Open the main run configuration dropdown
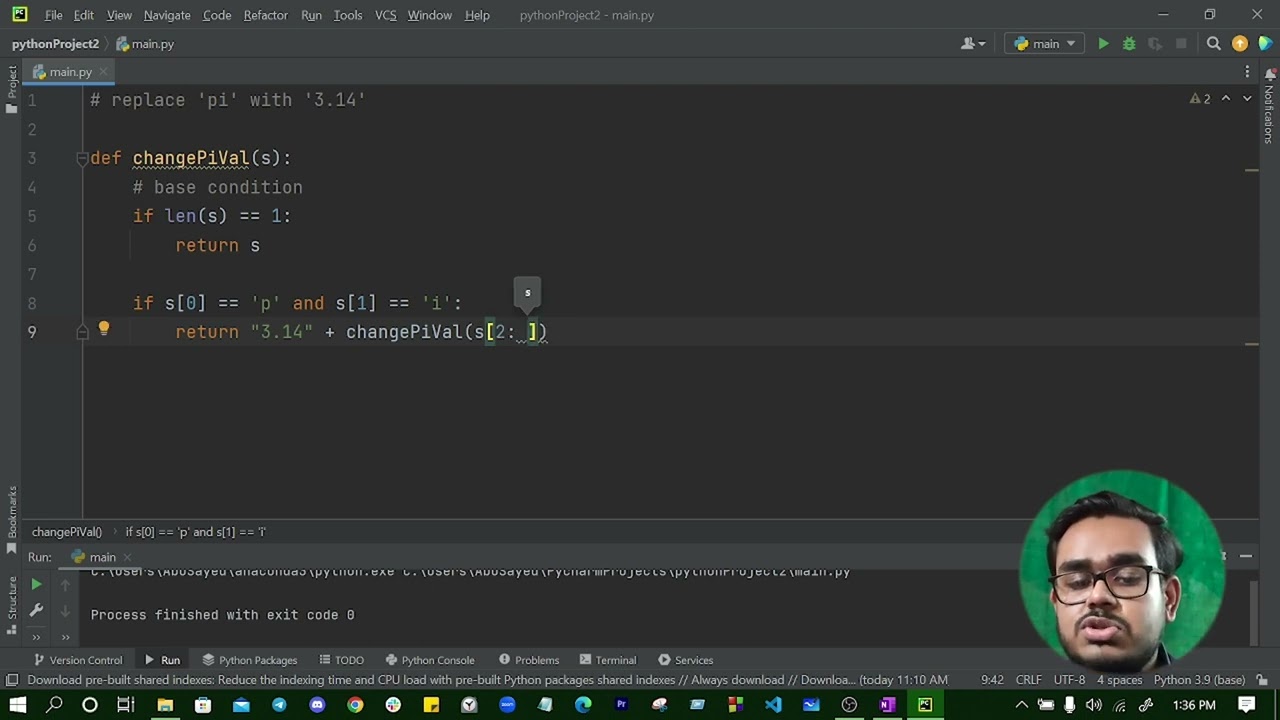Screen dimensions: 1280x720 click(x=1045, y=44)
